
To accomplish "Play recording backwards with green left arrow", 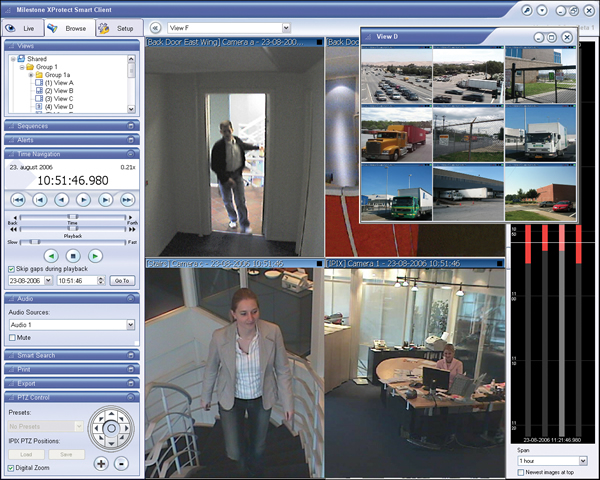I will 51,256.
